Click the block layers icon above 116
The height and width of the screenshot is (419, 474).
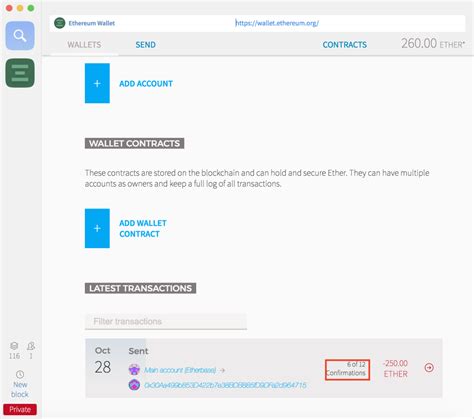coord(14,346)
